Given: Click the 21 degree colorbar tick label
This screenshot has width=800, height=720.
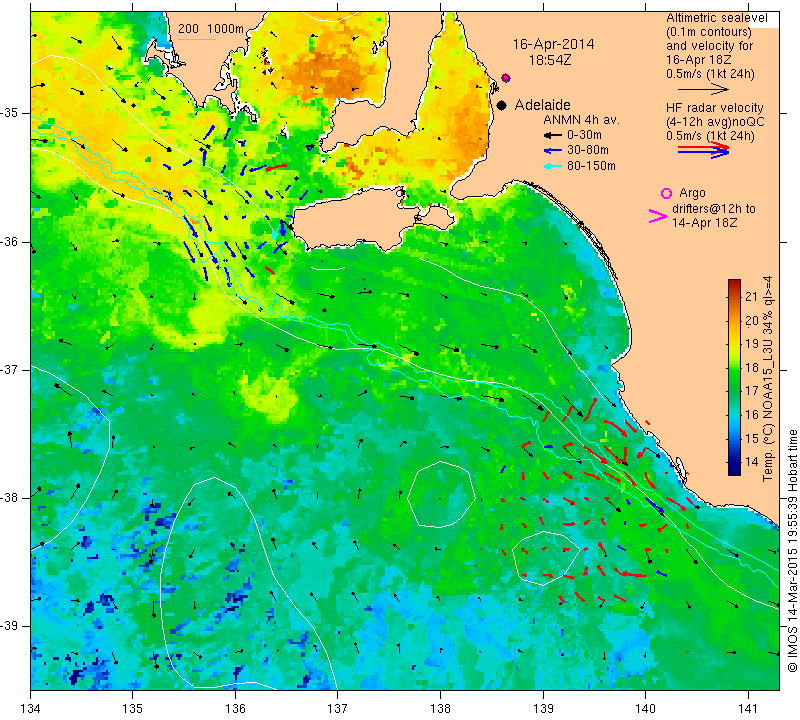Looking at the screenshot, I should pos(751,297).
